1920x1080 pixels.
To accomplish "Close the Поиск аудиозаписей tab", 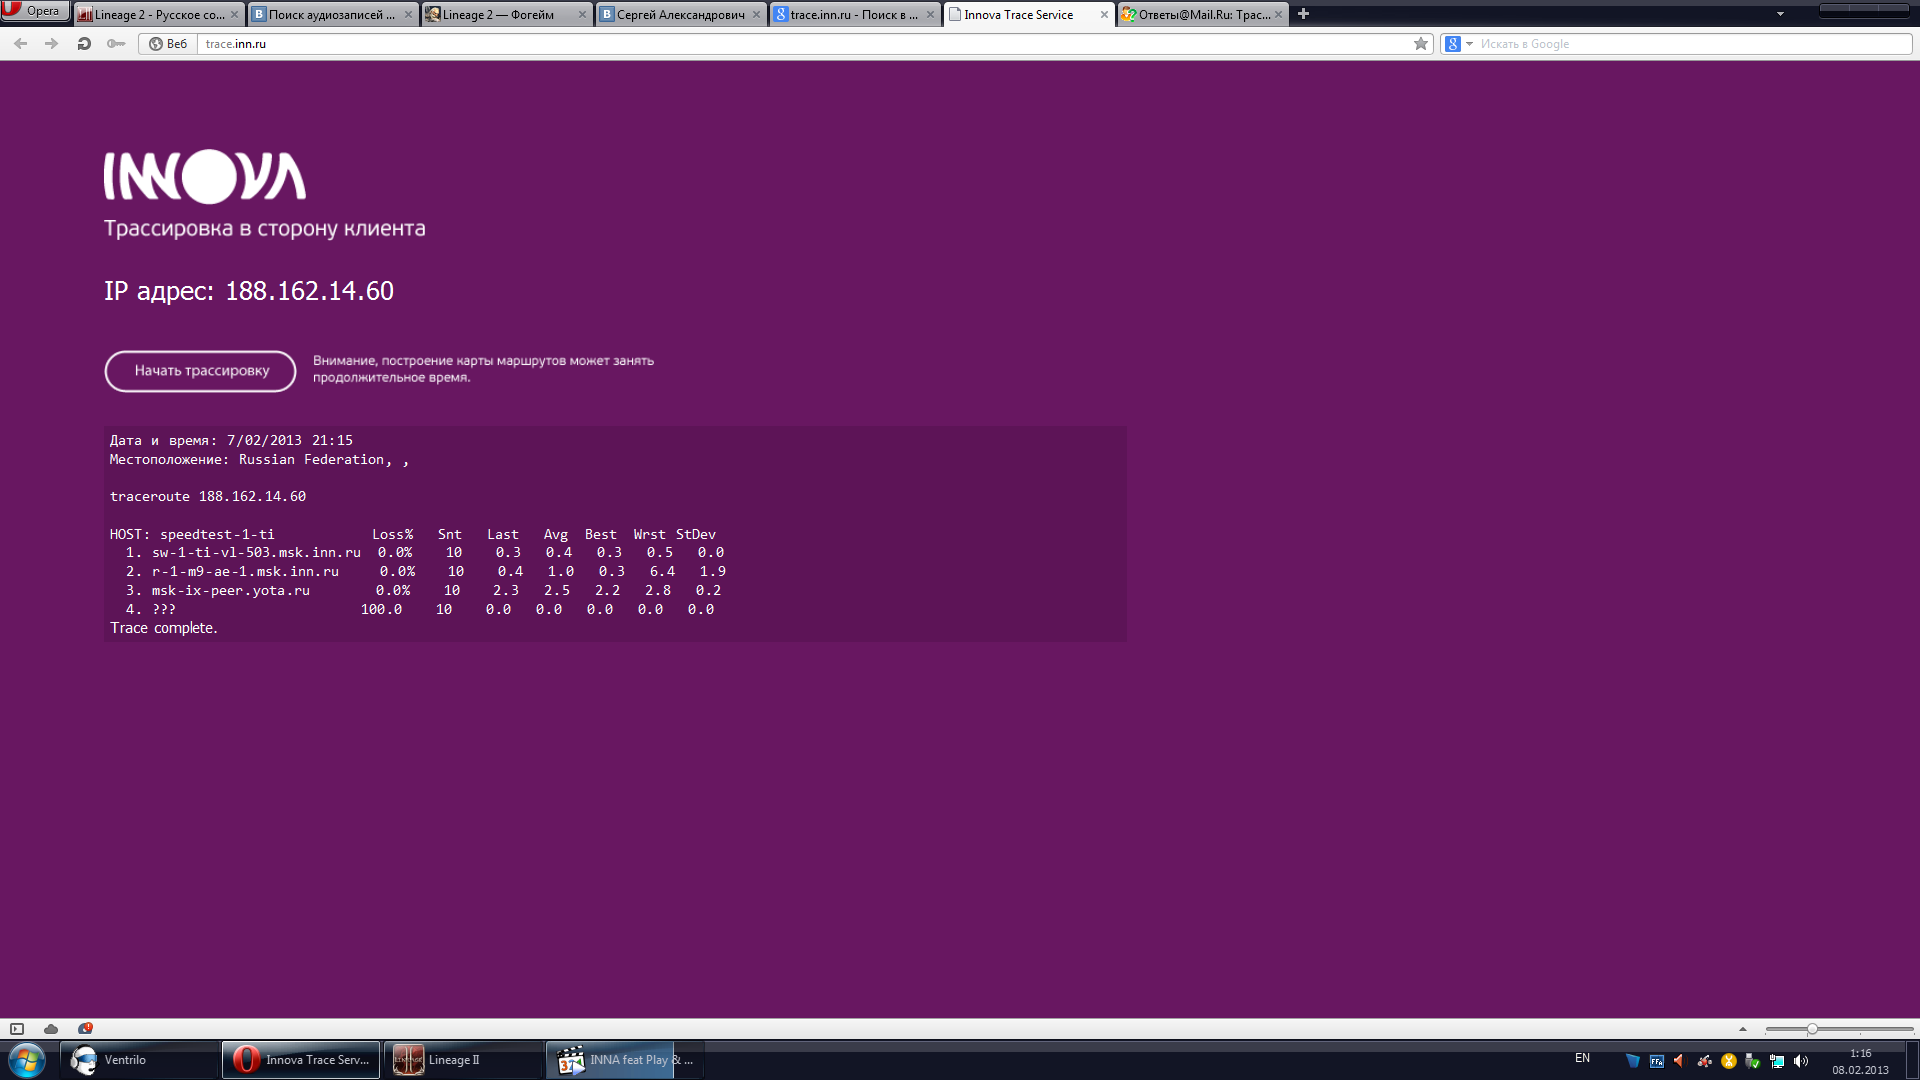I will point(408,14).
